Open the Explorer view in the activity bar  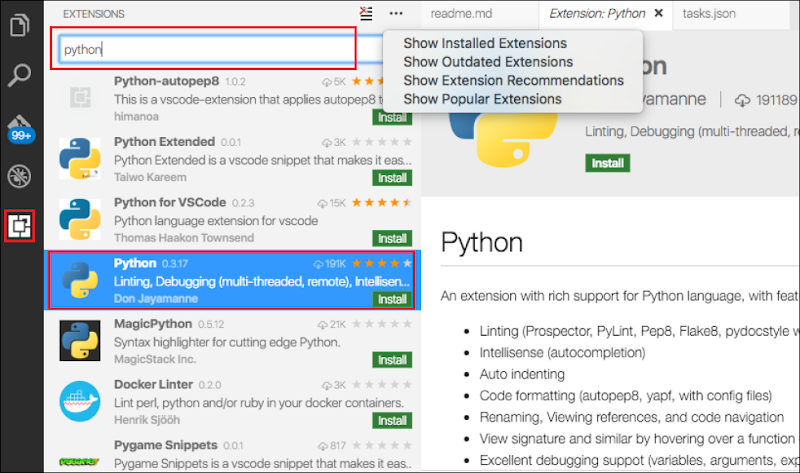(x=19, y=25)
